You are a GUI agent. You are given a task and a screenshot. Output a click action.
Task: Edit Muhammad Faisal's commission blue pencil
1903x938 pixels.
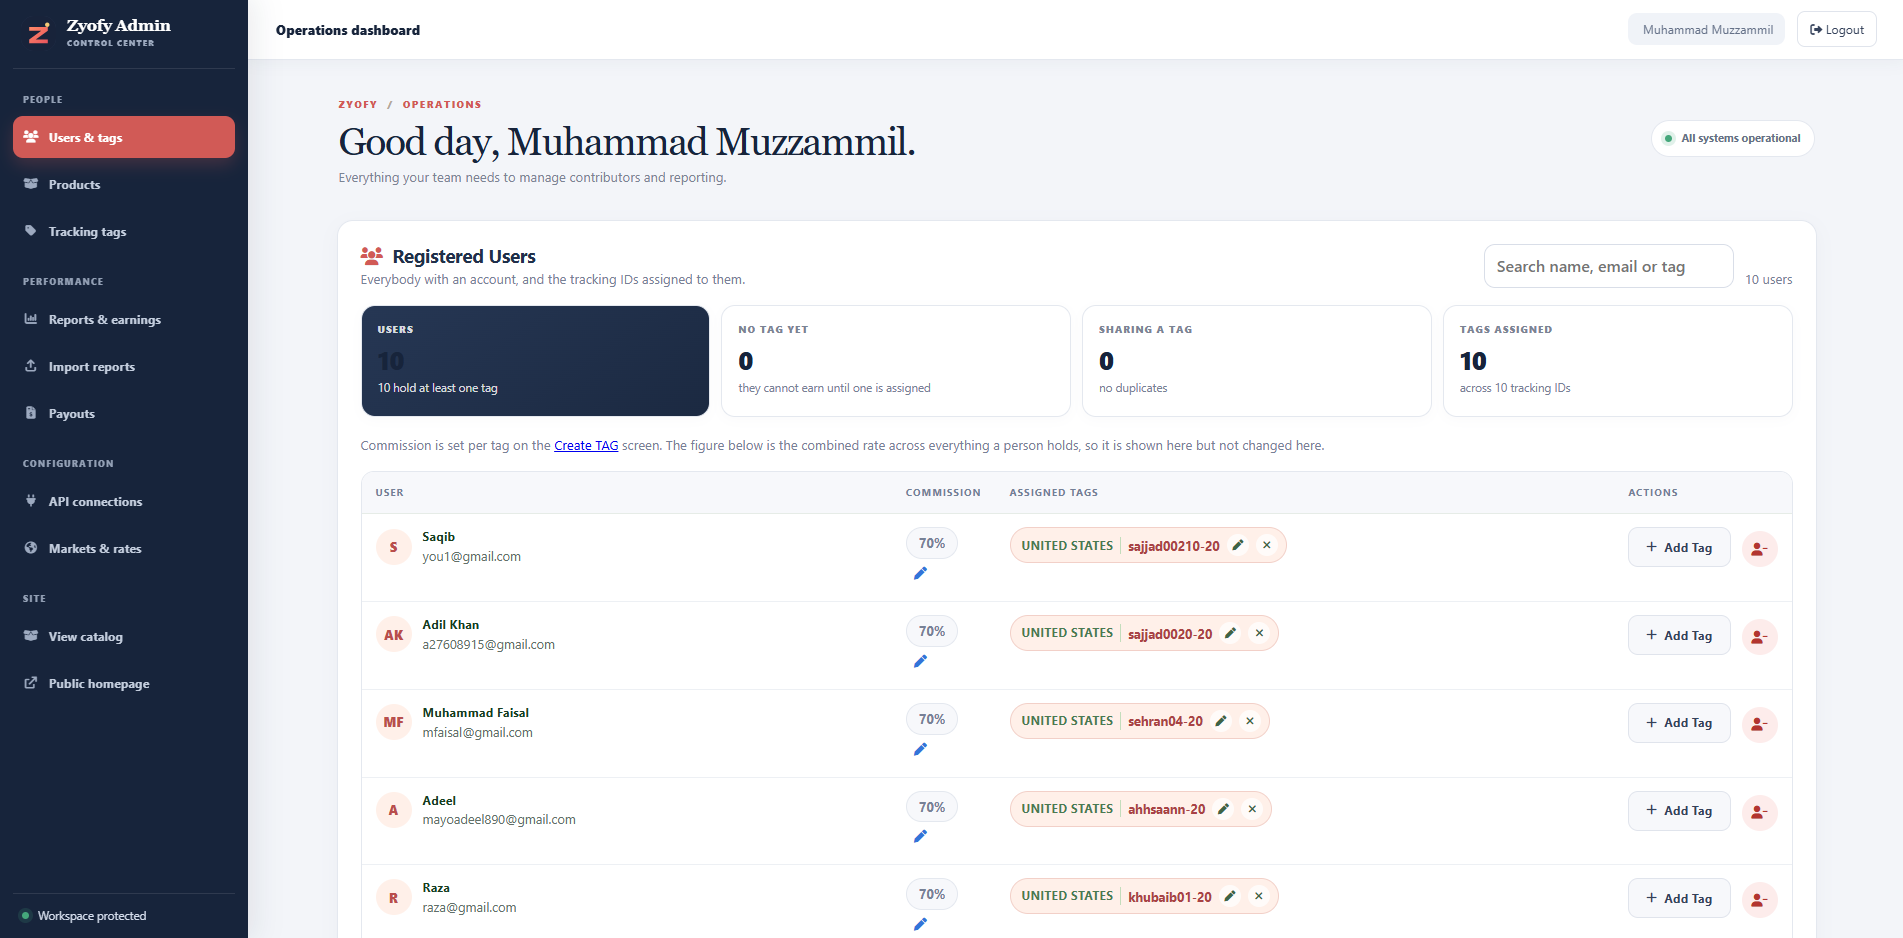point(920,749)
